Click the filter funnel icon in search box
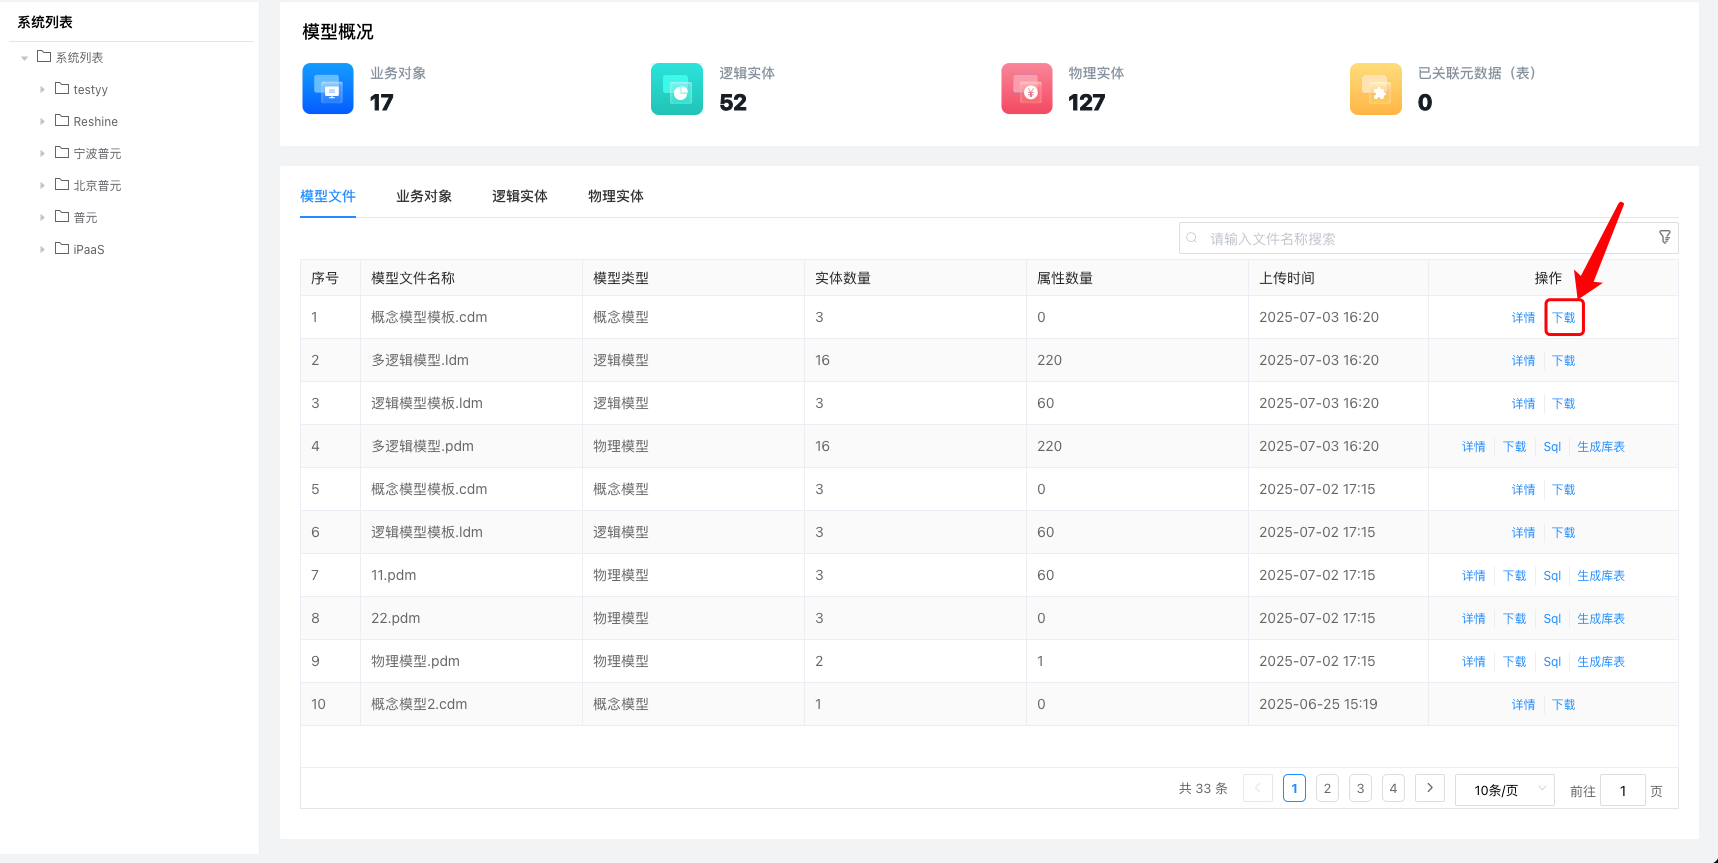This screenshot has width=1718, height=863. pyautogui.click(x=1664, y=238)
